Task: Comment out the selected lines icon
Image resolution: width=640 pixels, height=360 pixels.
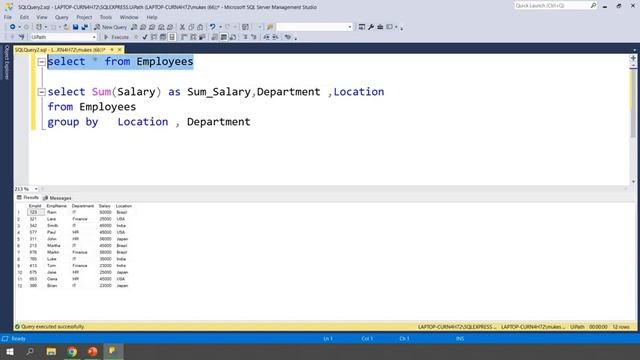Action: coord(245,37)
